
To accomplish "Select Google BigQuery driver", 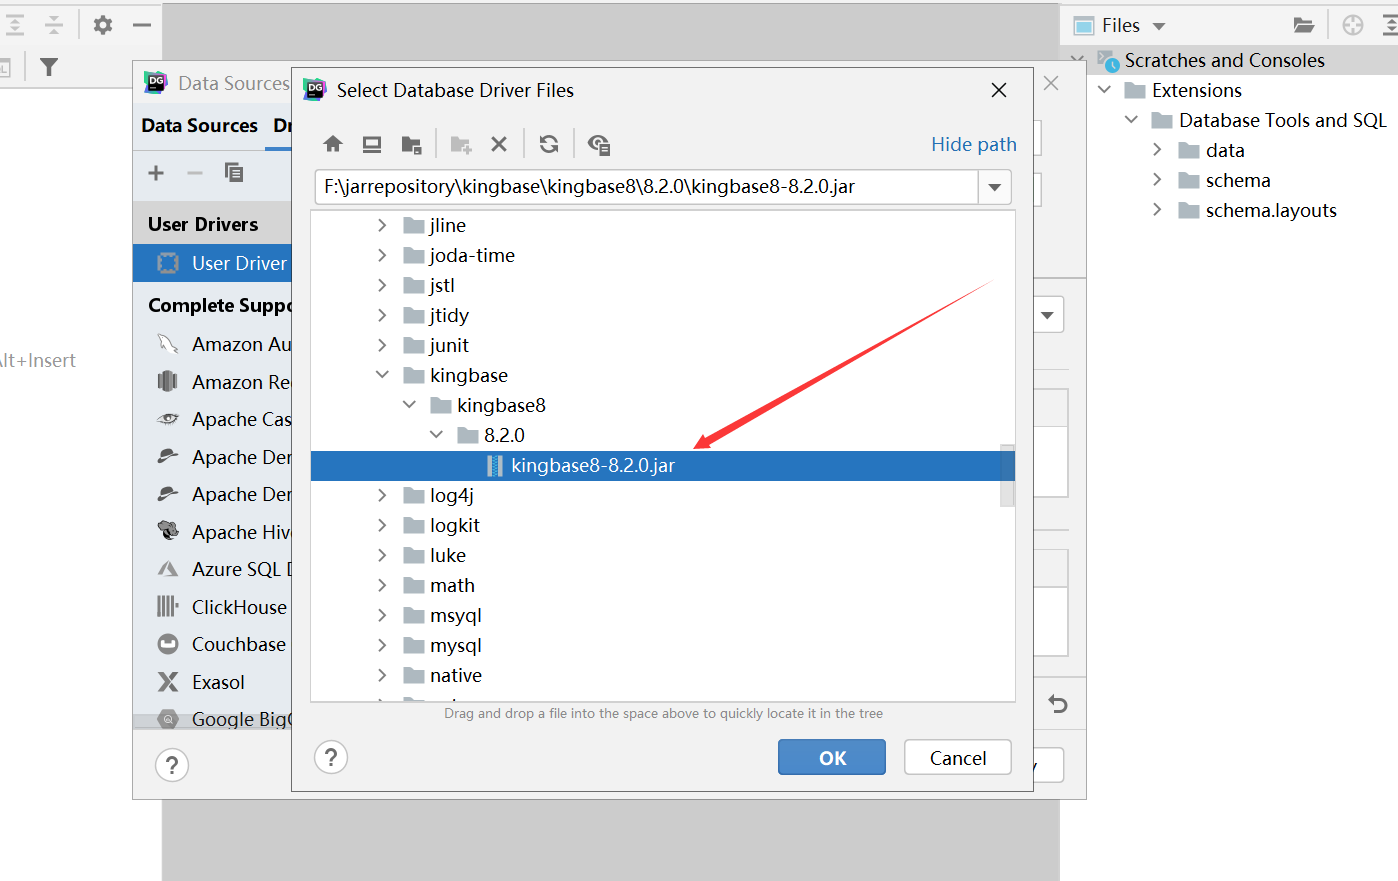I will 212,719.
